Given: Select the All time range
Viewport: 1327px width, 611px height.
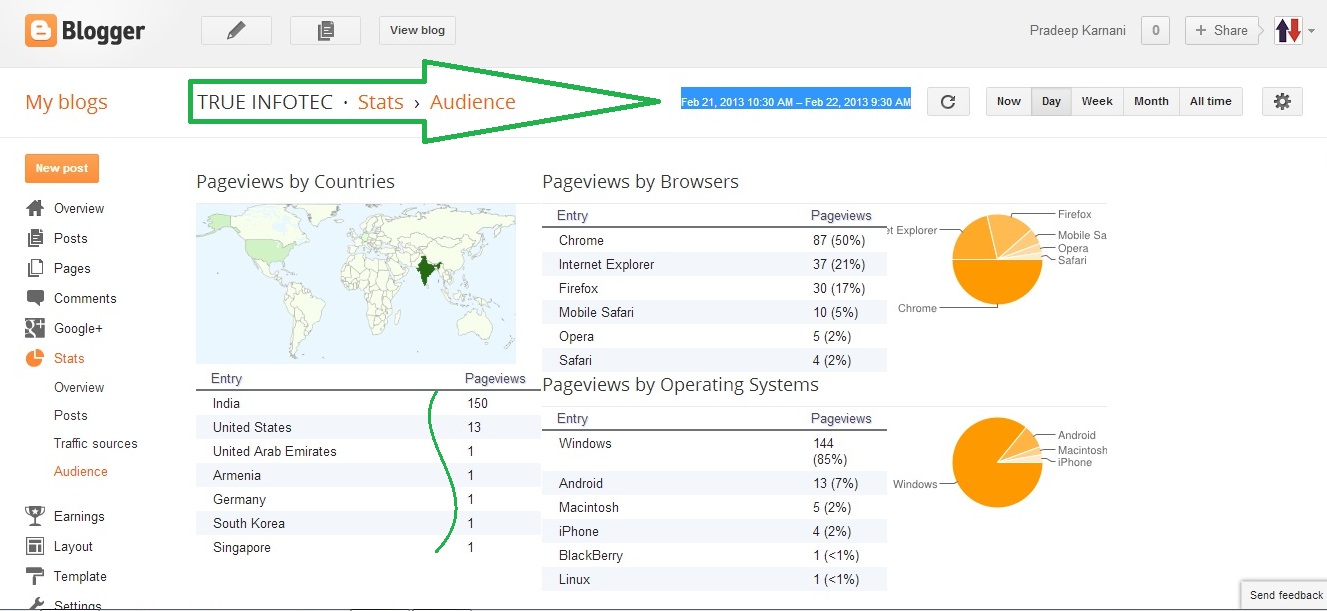Looking at the screenshot, I should [x=1211, y=101].
